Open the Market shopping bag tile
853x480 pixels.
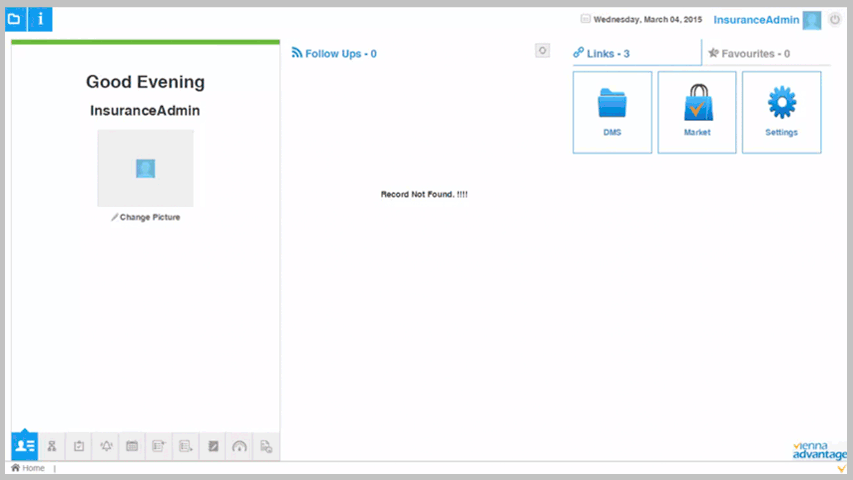point(697,112)
